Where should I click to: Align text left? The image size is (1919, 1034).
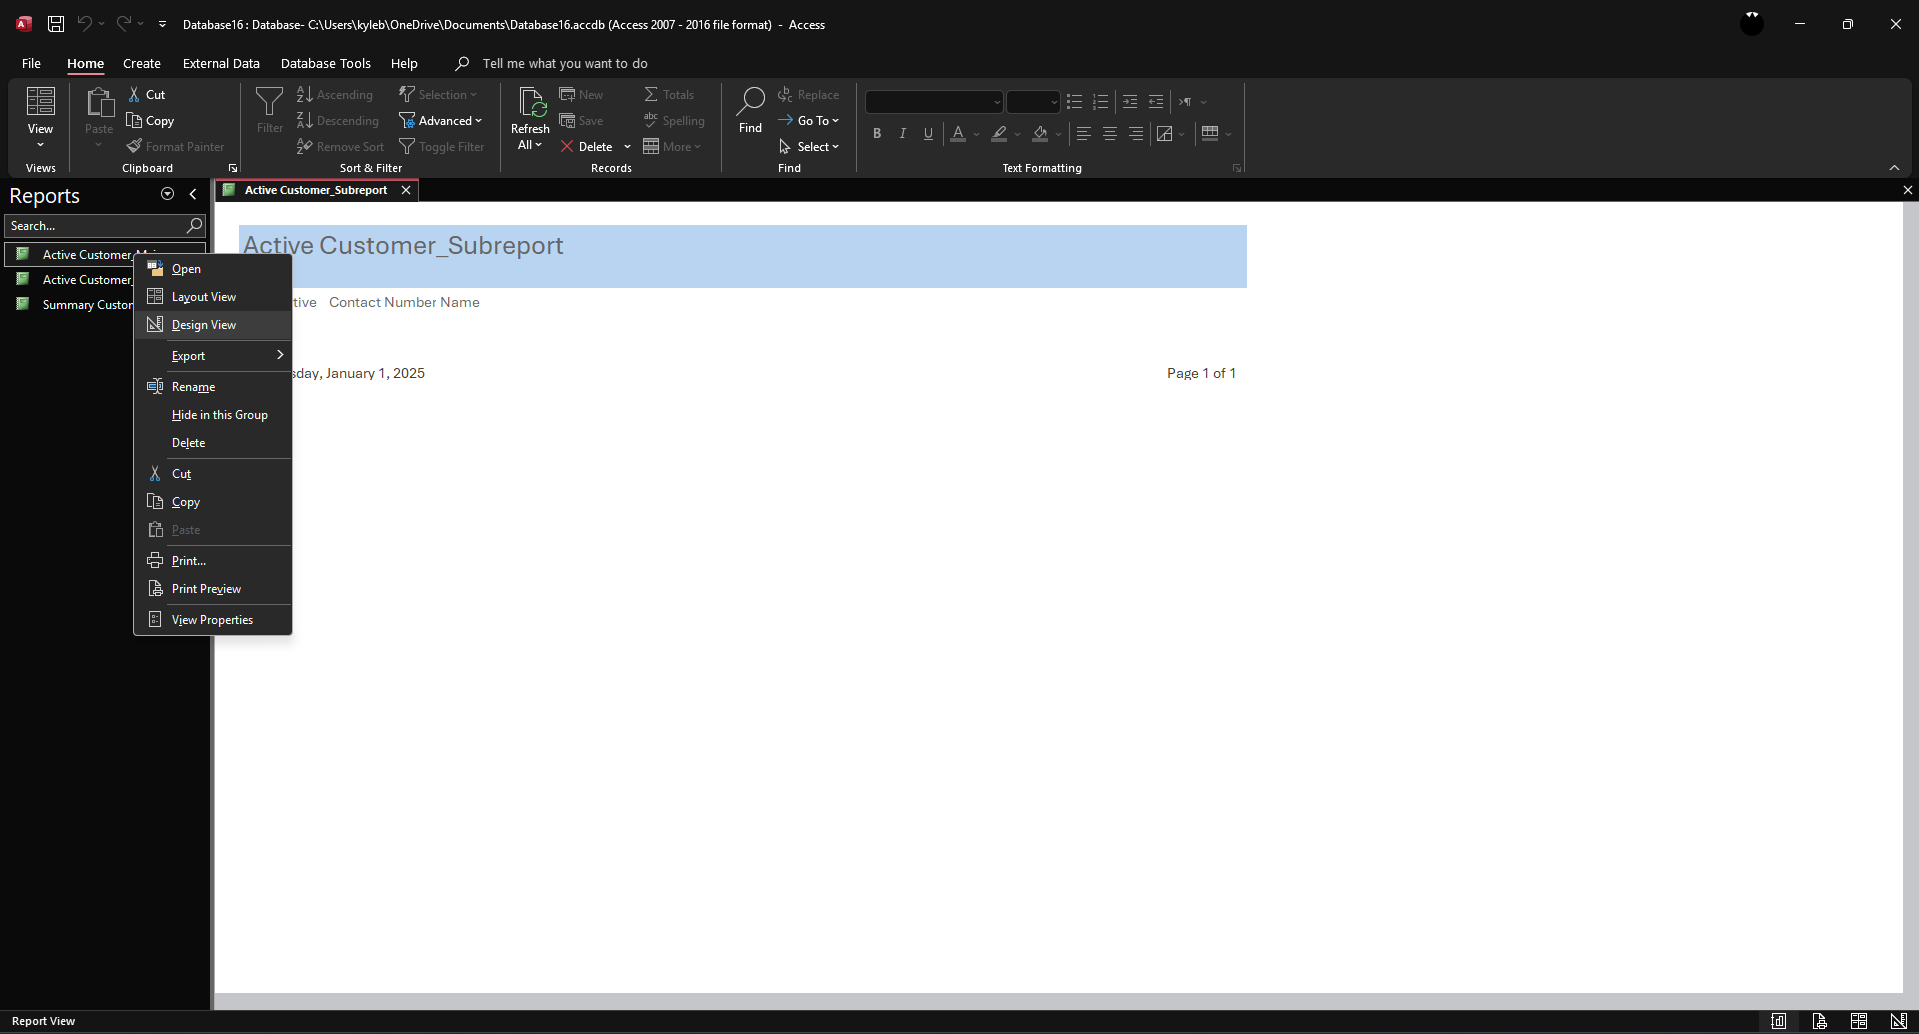[x=1083, y=134]
